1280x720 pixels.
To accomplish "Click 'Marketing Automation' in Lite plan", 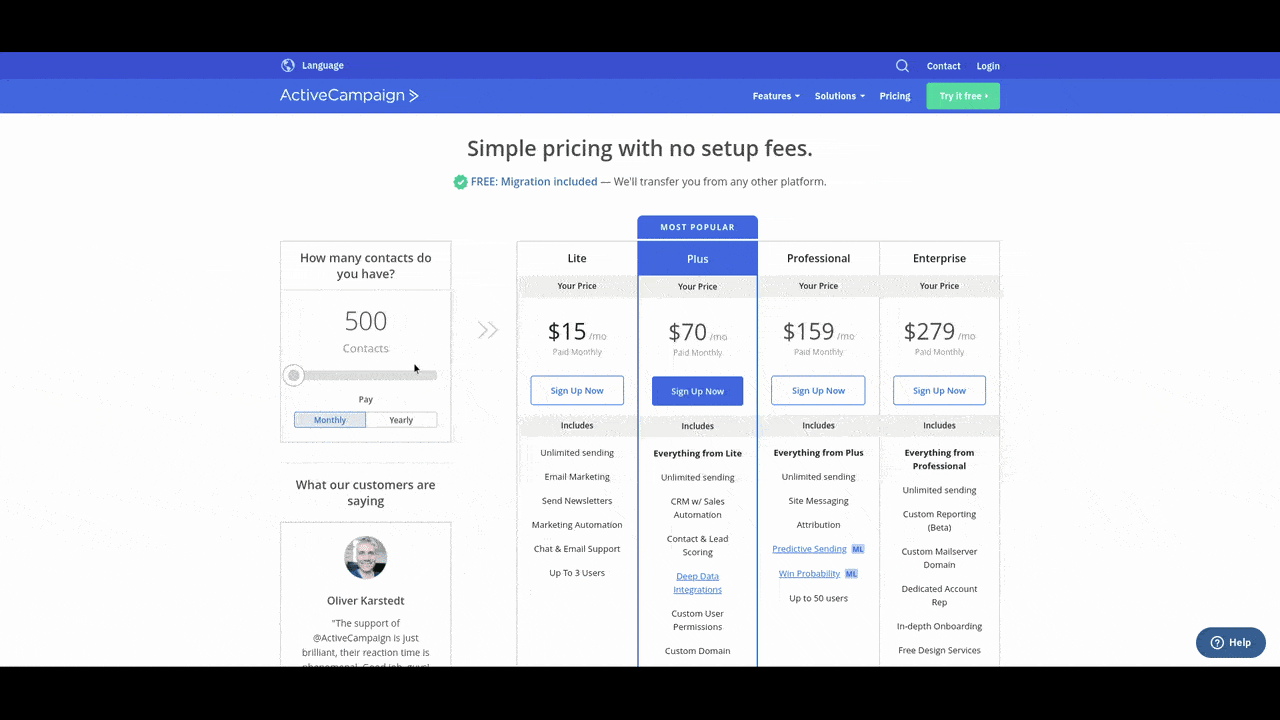I will [577, 525].
